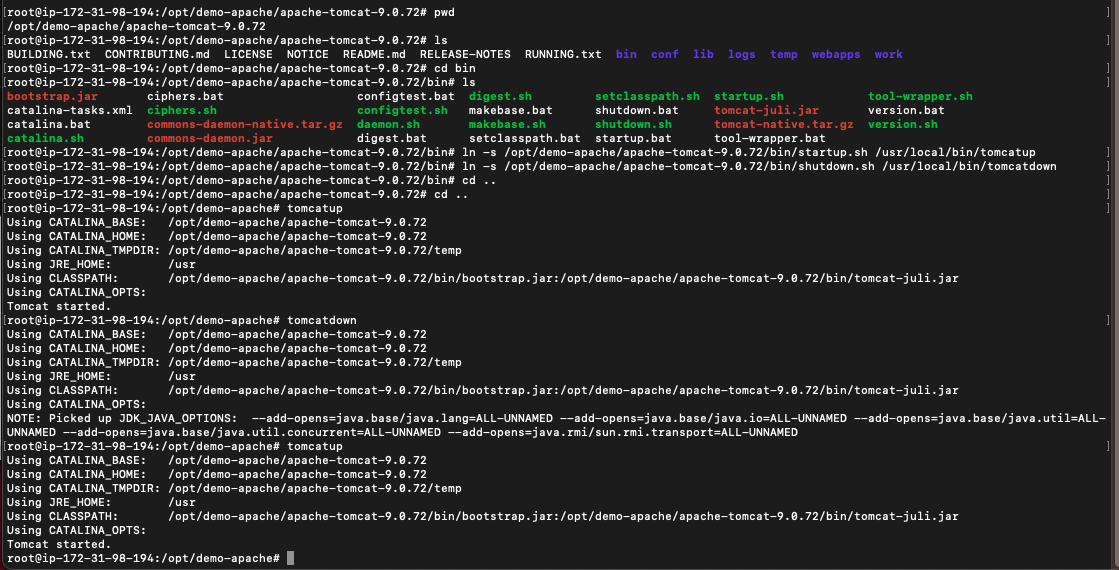Click red commons-daemon.jar file name
1119x570 pixels.
coord(210,138)
